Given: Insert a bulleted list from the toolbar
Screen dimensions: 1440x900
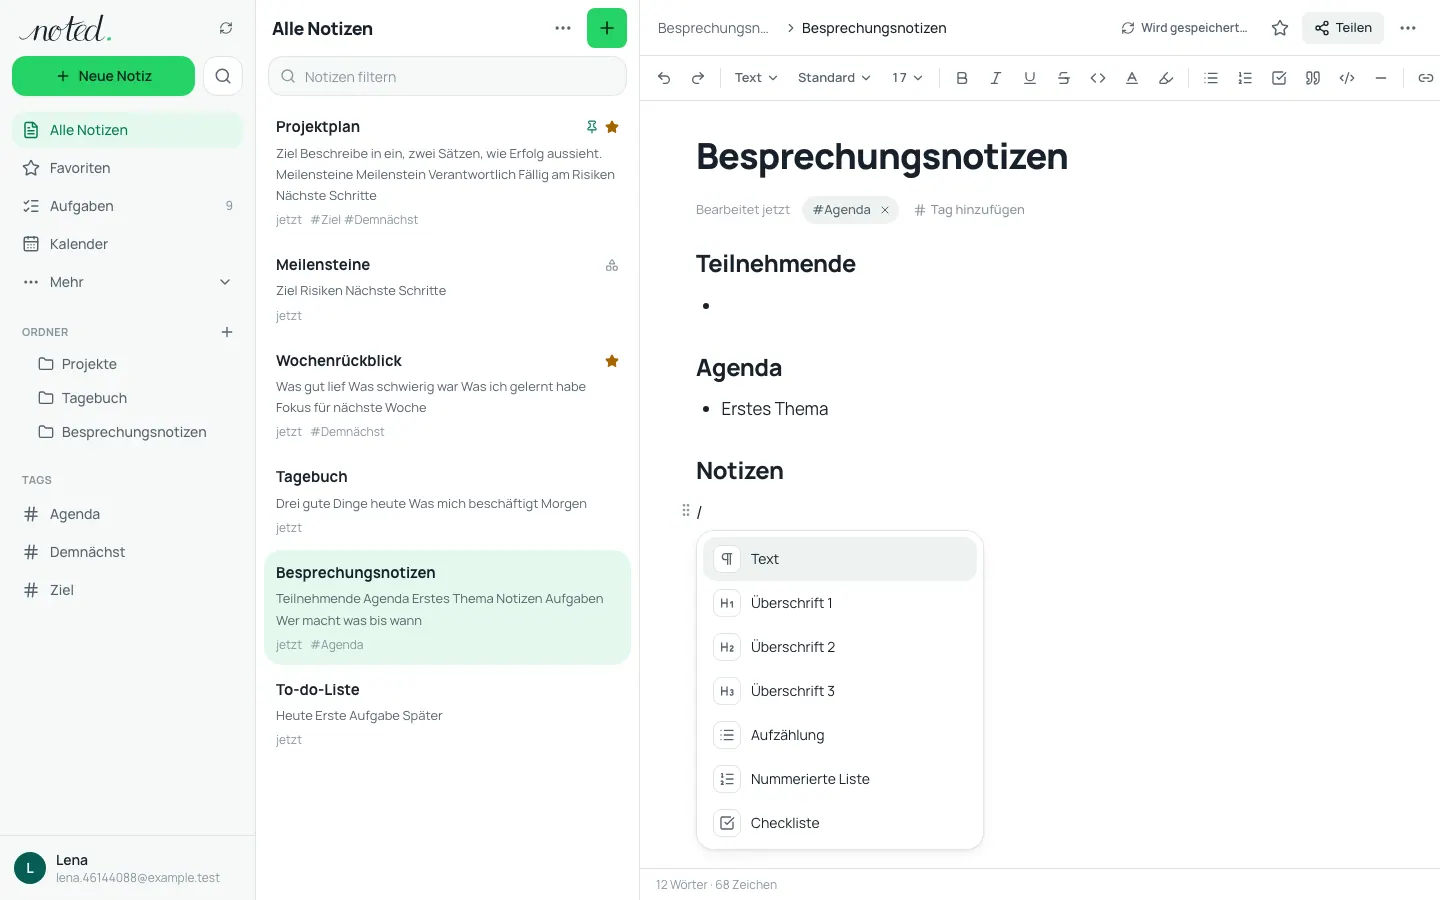Looking at the screenshot, I should point(1211,78).
